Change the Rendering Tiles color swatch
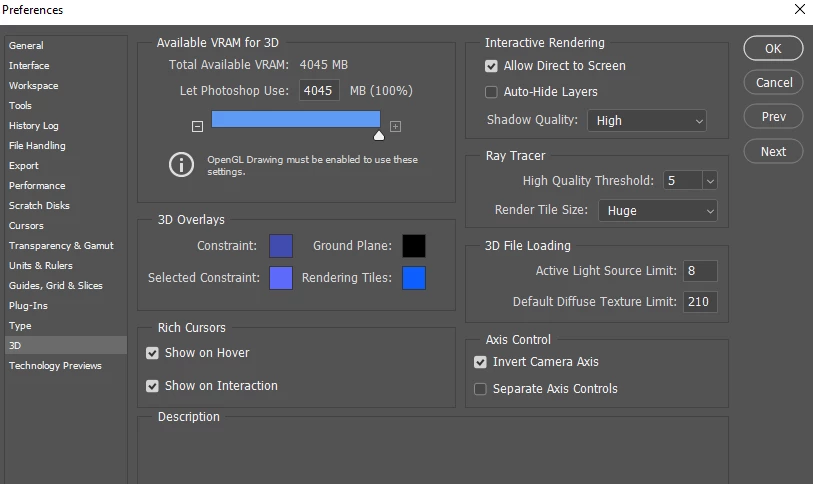This screenshot has height=484, width=813. click(x=414, y=278)
